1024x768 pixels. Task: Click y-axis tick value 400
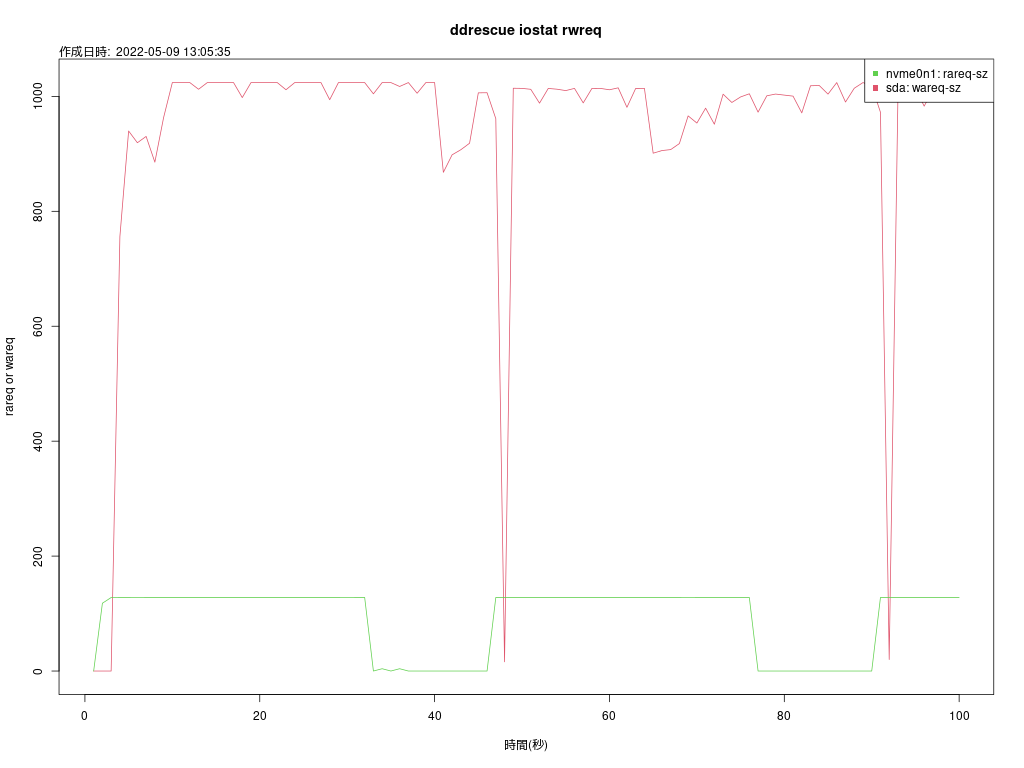click(38, 441)
